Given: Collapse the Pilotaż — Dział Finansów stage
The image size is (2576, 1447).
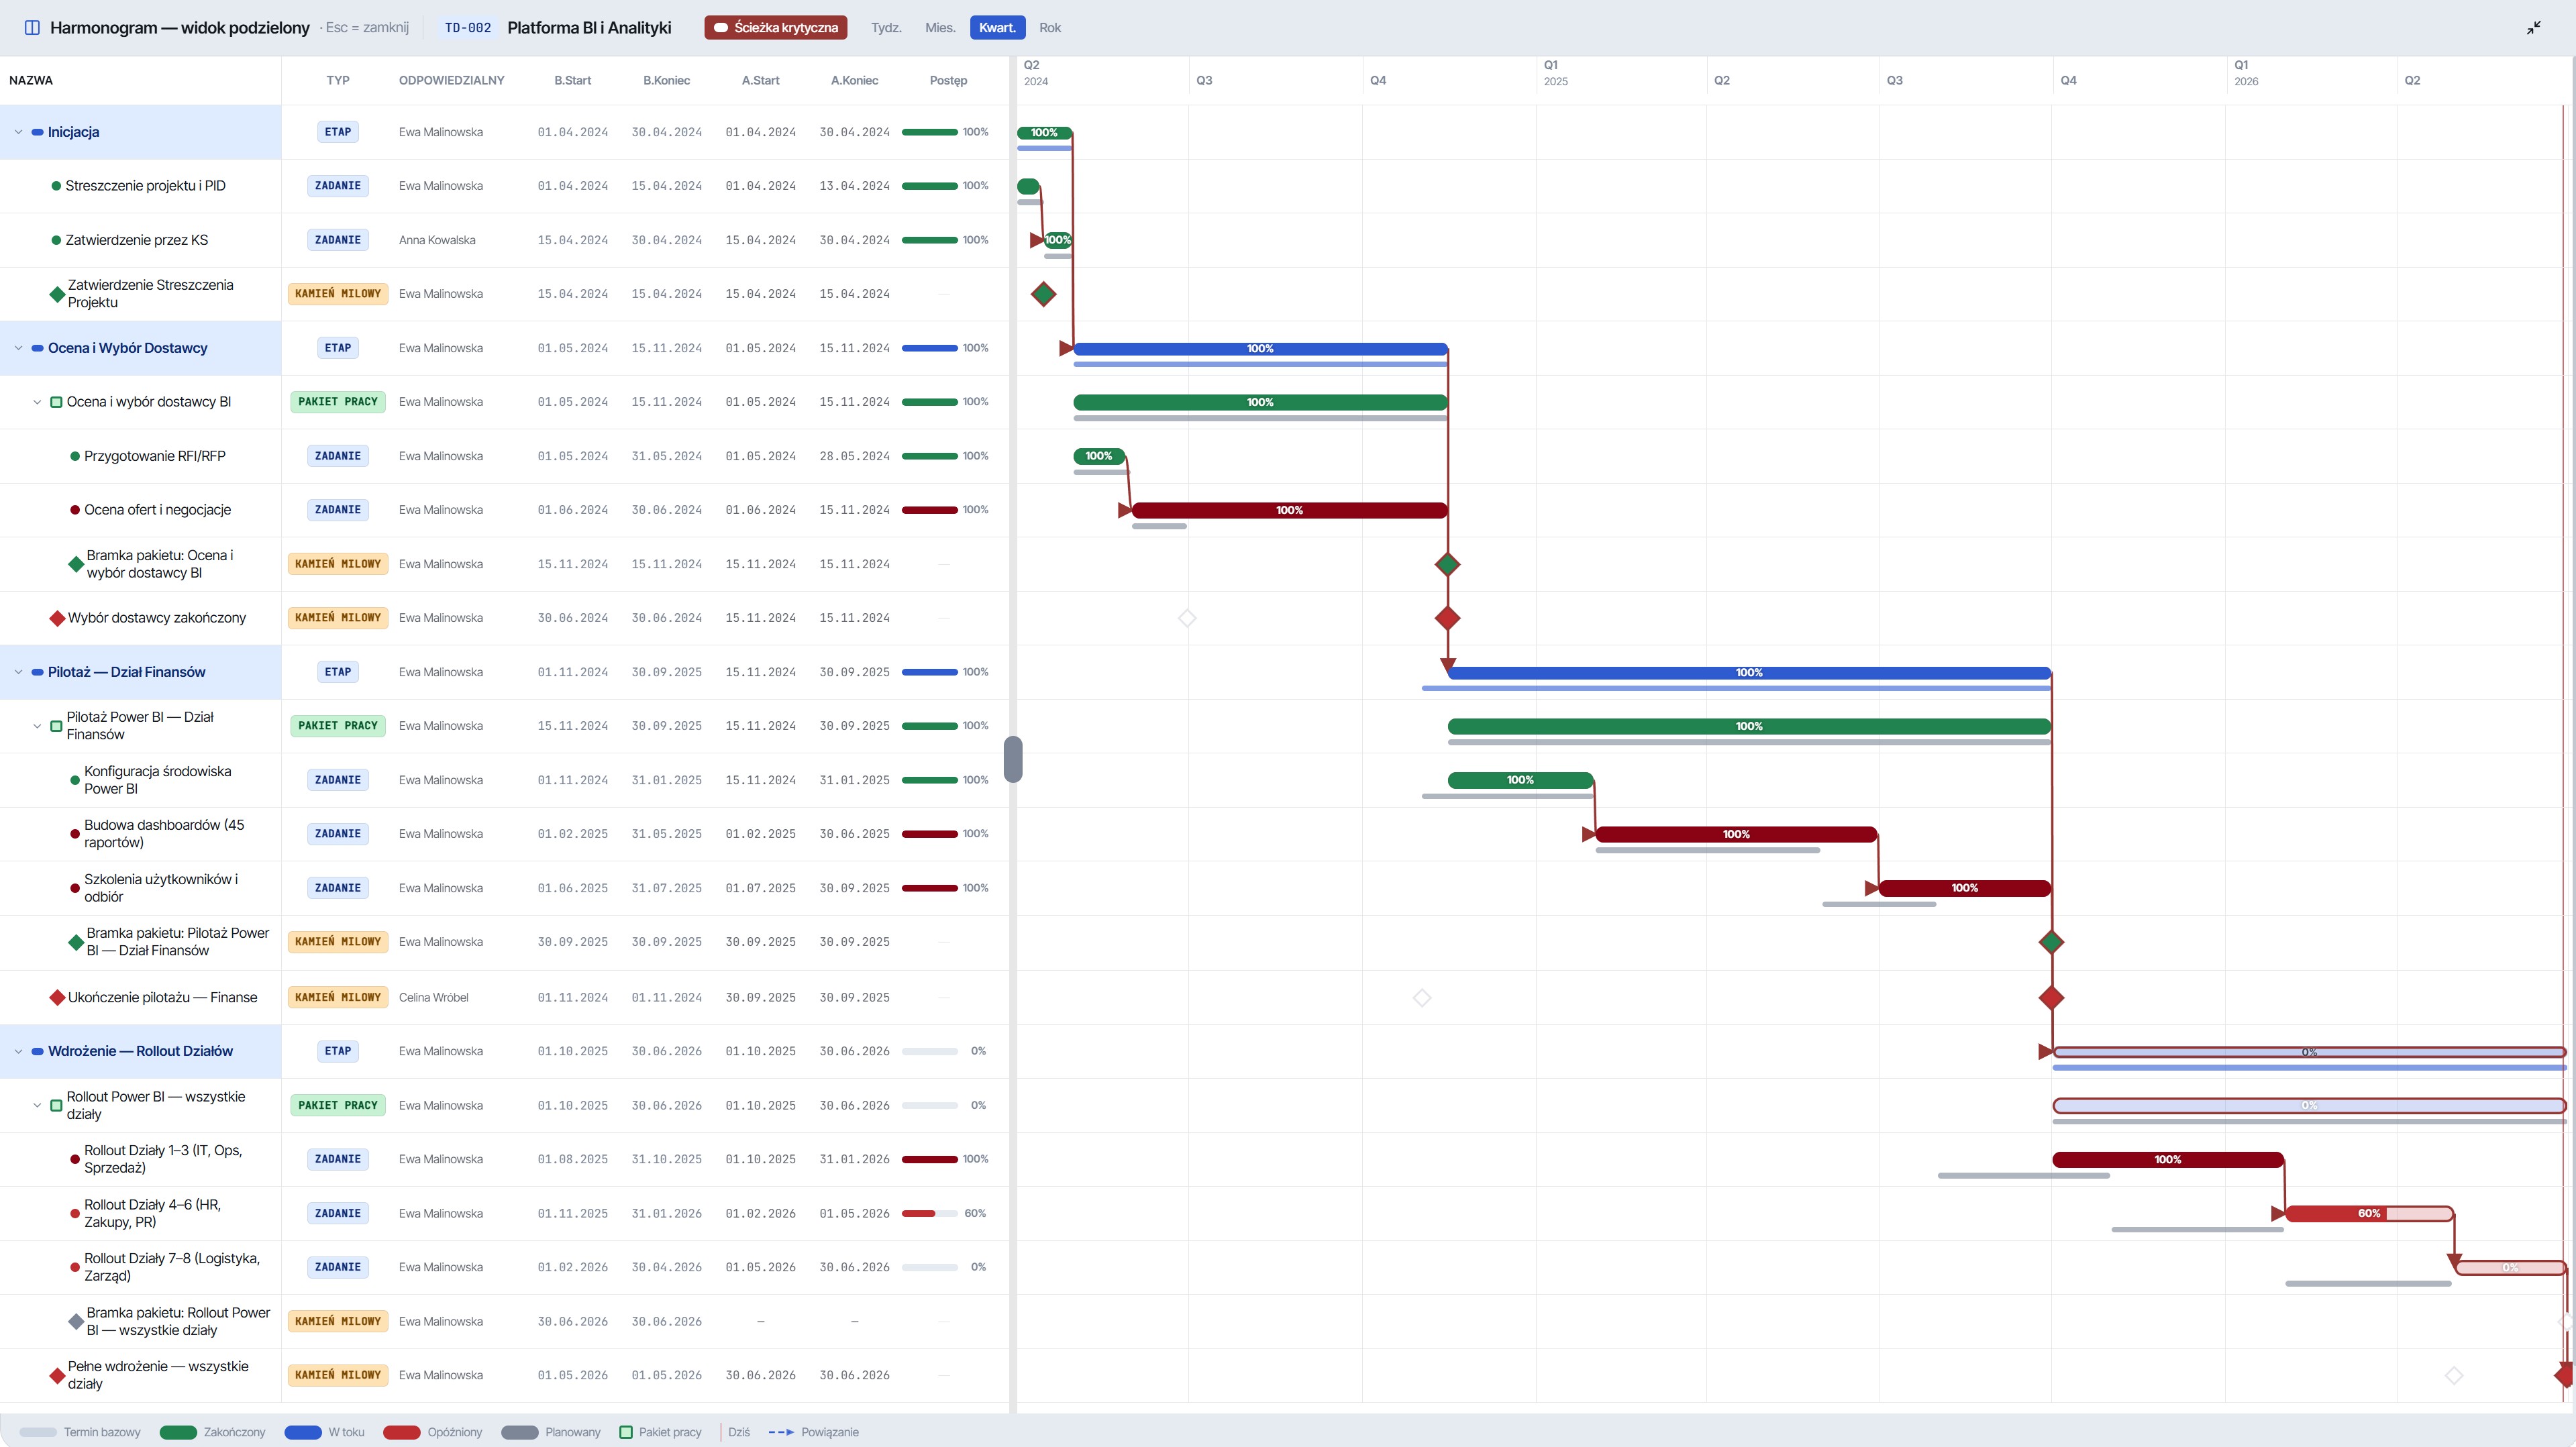Looking at the screenshot, I should tap(18, 672).
